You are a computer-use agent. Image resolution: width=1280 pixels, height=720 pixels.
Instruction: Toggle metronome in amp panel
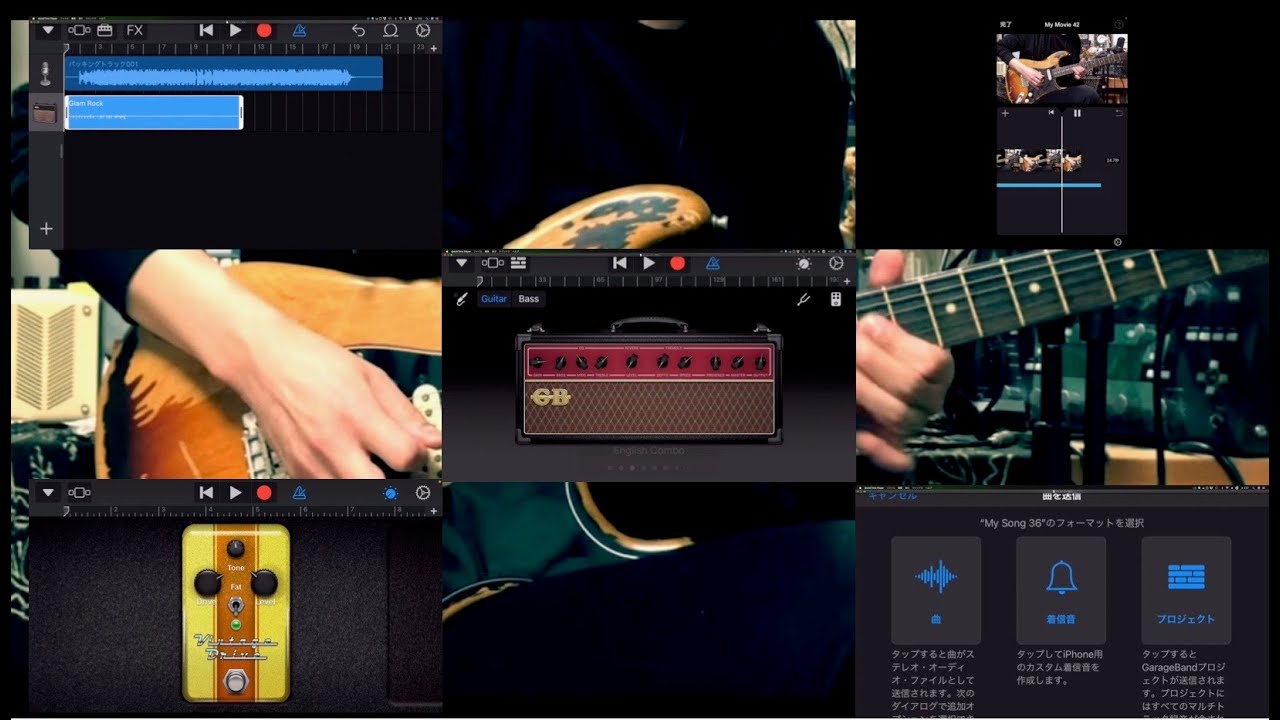(x=713, y=263)
